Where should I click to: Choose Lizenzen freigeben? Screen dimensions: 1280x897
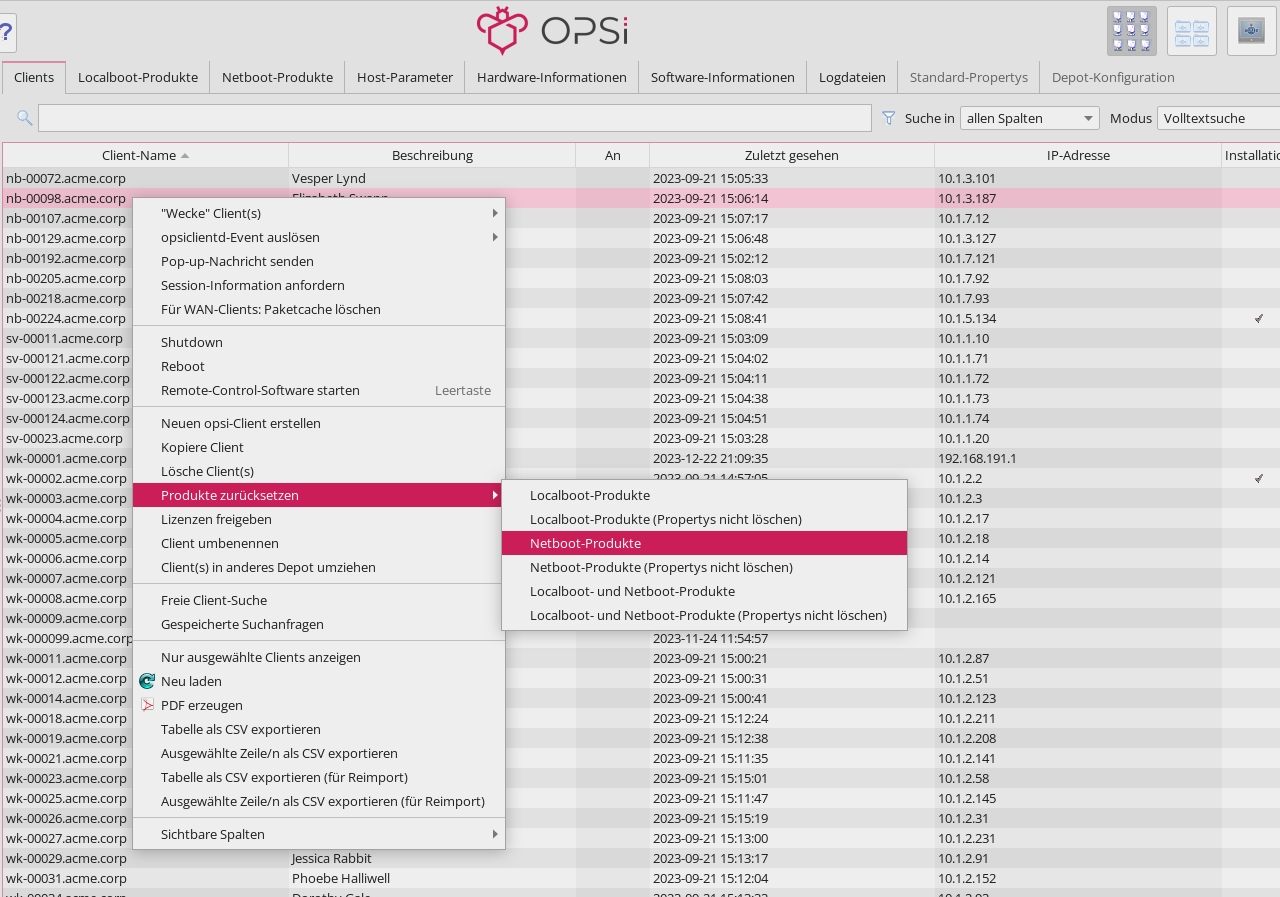(x=319, y=519)
